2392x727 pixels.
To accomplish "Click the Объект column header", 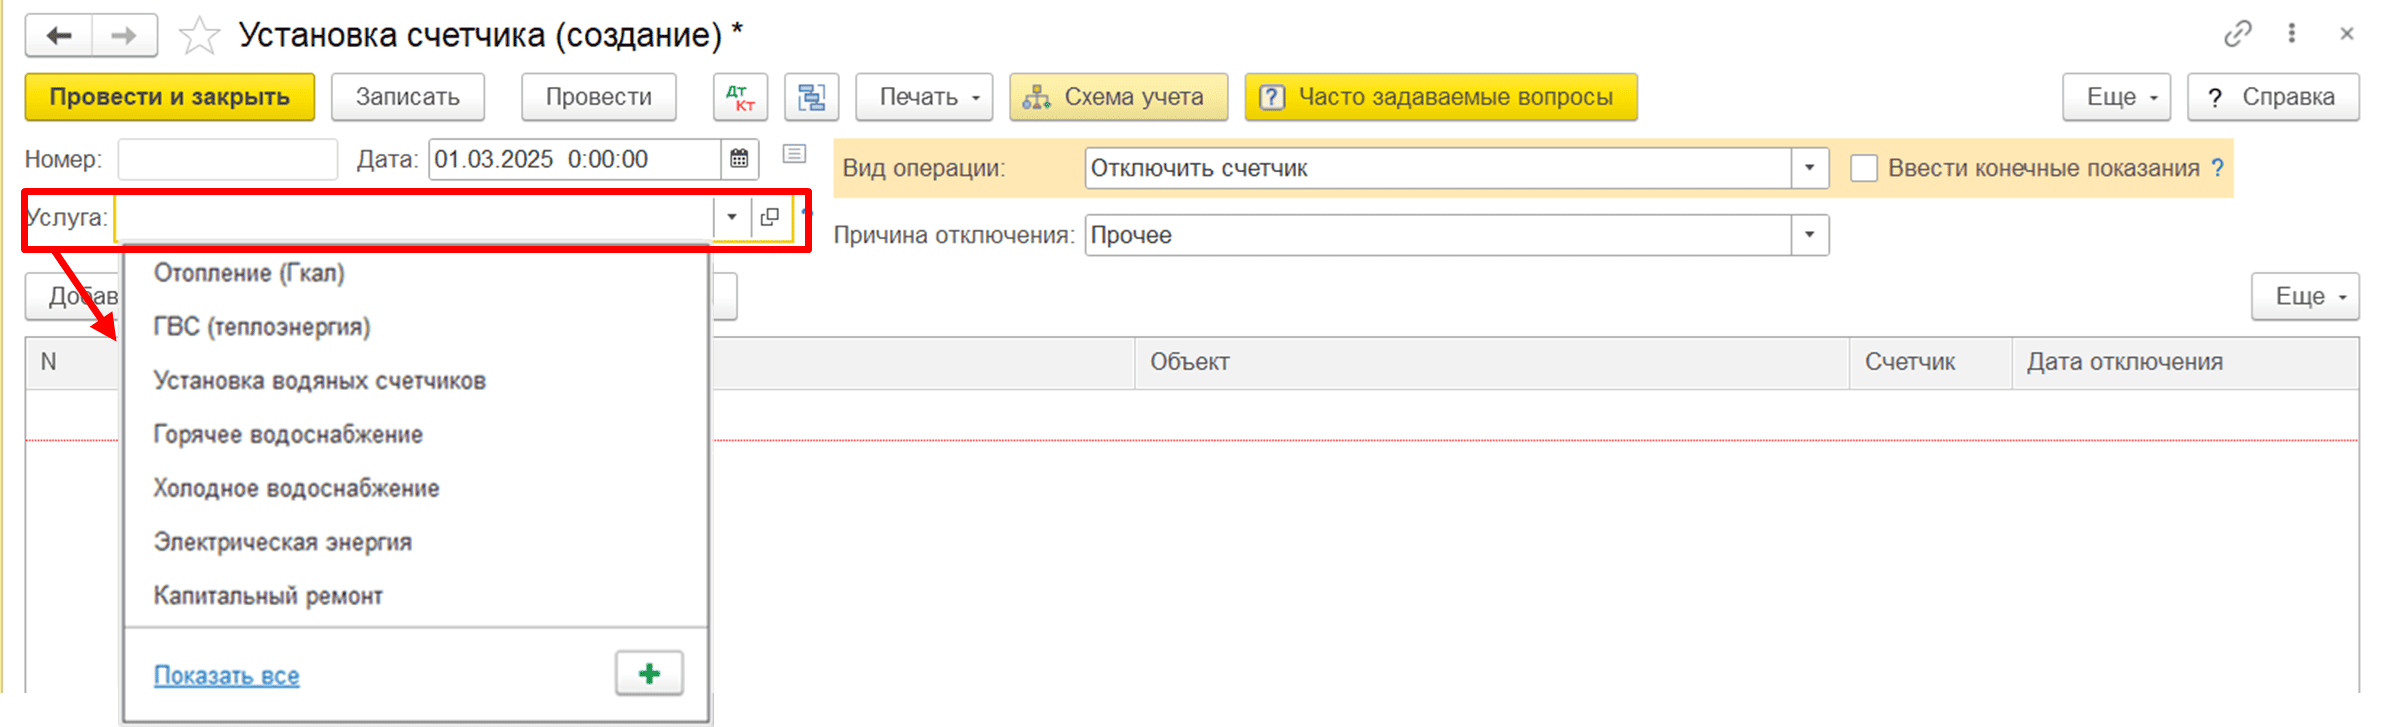I will 1491,362.
